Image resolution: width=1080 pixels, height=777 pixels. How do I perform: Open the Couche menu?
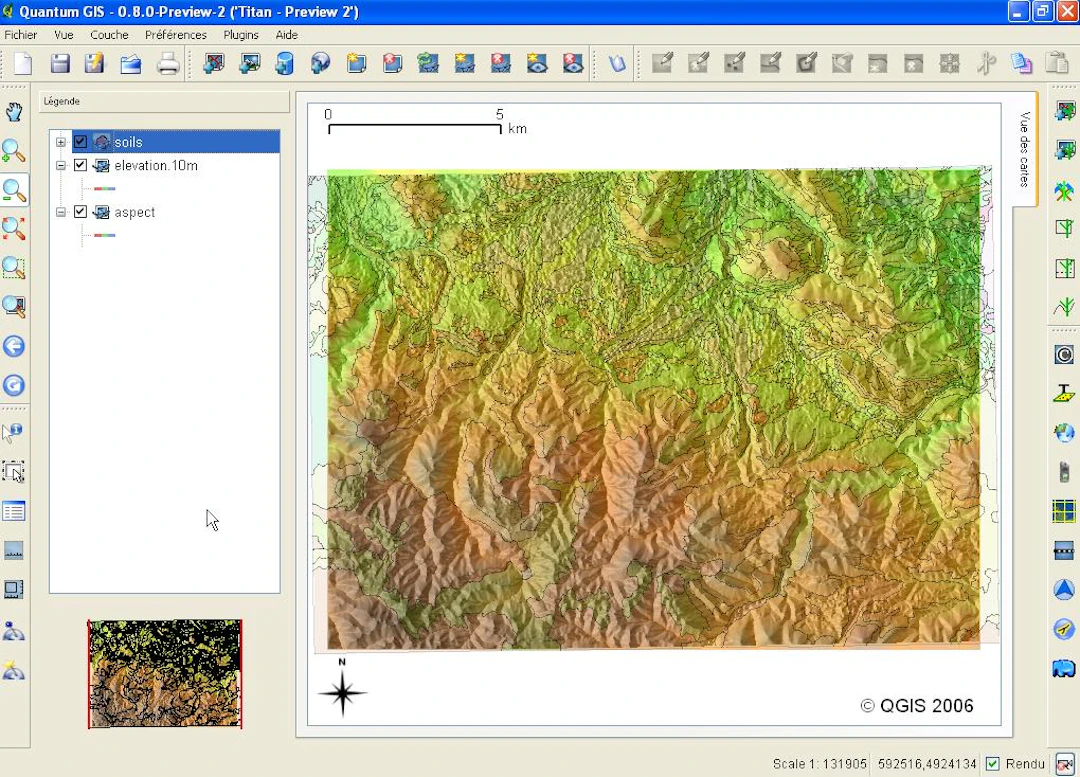pos(108,35)
